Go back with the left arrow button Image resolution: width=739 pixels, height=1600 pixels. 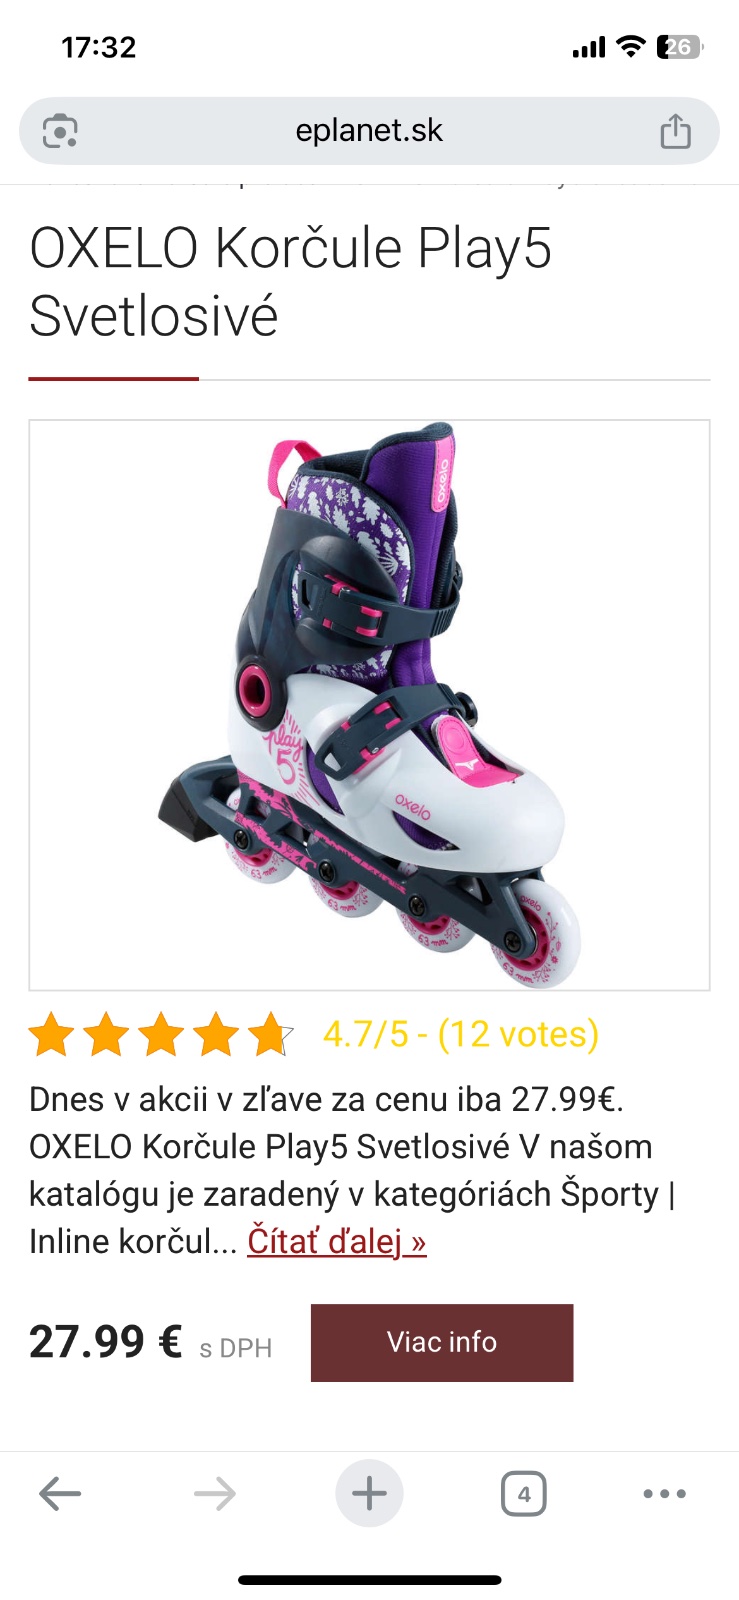[x=60, y=1494]
